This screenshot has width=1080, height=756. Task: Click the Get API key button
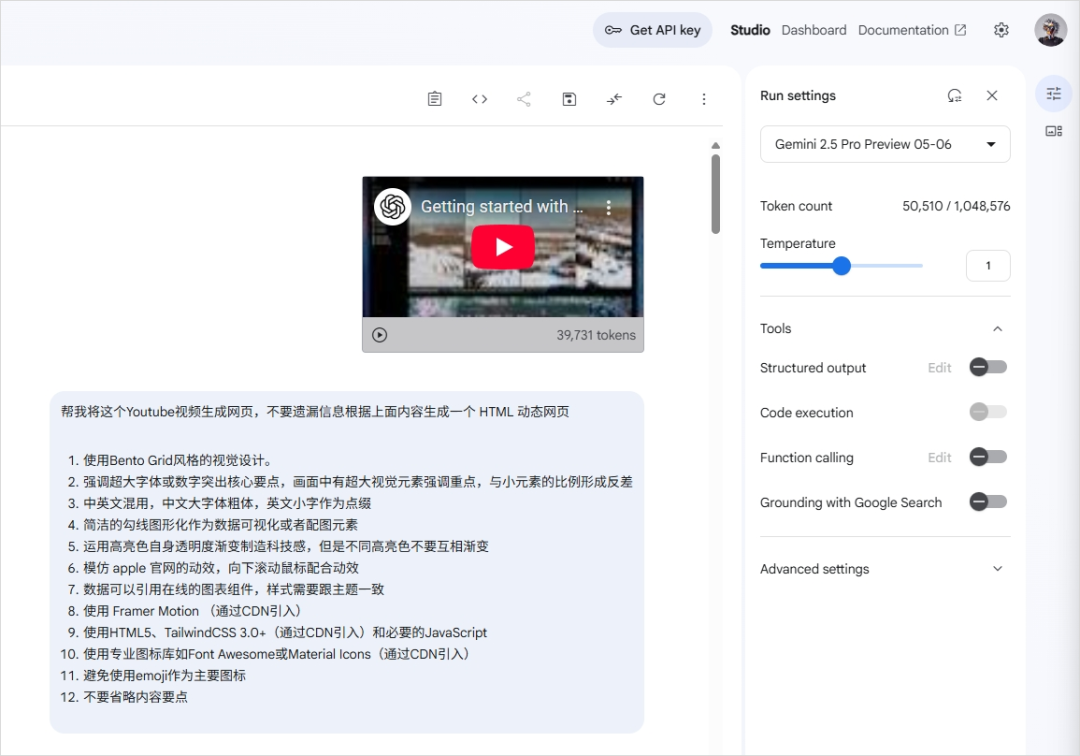(652, 30)
